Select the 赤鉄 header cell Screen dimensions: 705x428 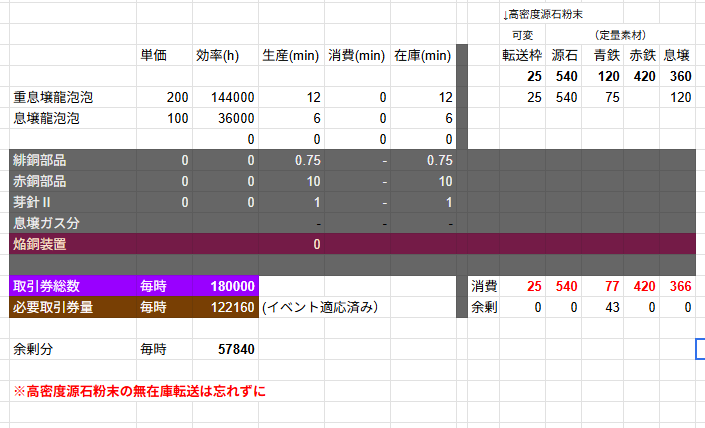642,55
